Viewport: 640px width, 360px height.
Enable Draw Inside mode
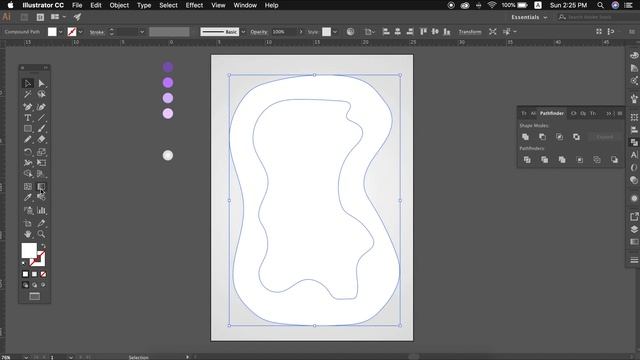point(43,285)
